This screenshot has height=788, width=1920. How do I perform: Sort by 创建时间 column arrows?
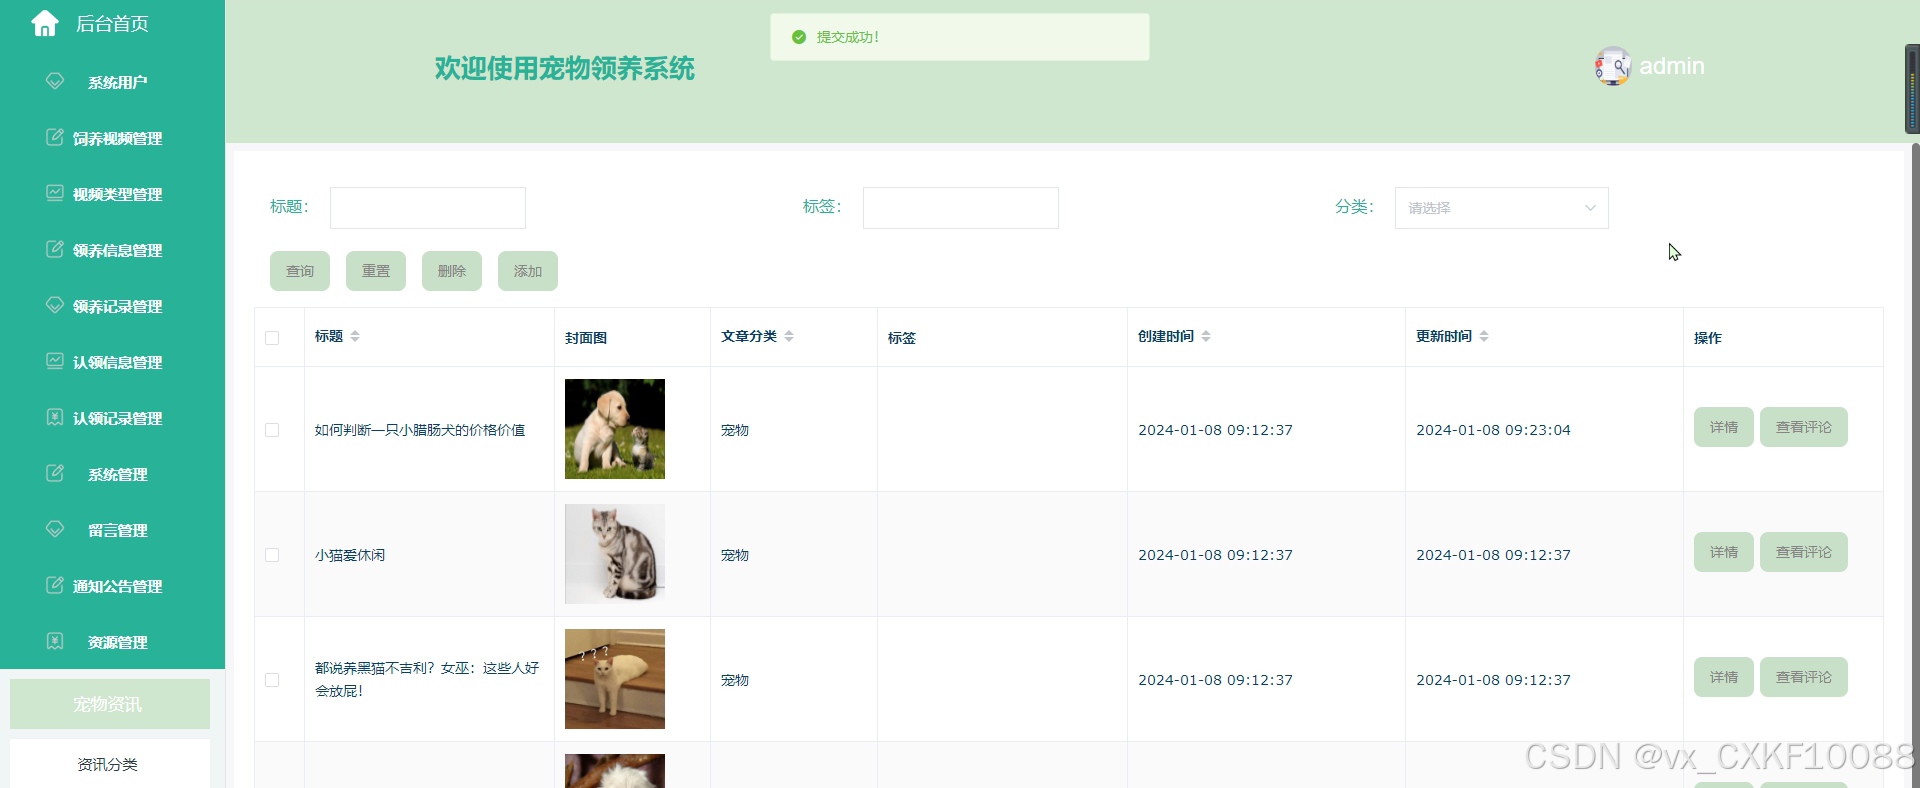click(1206, 336)
